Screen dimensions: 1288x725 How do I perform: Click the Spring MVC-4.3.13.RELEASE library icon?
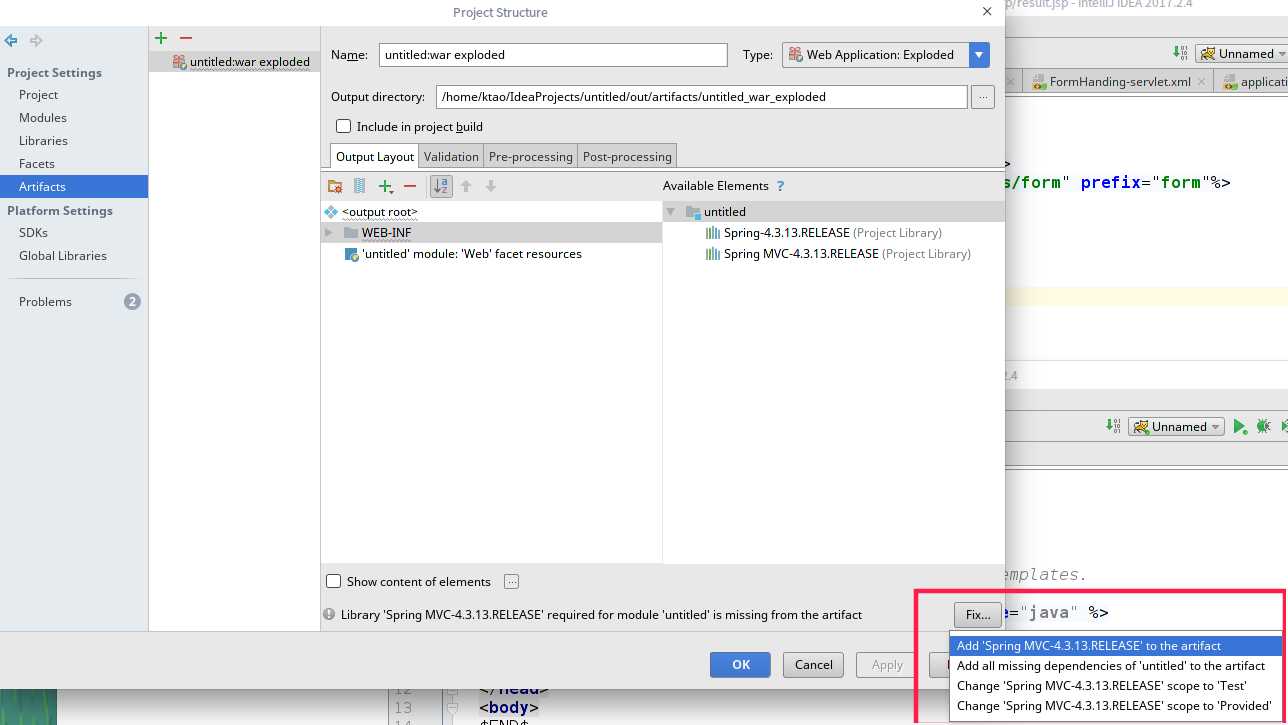(713, 254)
